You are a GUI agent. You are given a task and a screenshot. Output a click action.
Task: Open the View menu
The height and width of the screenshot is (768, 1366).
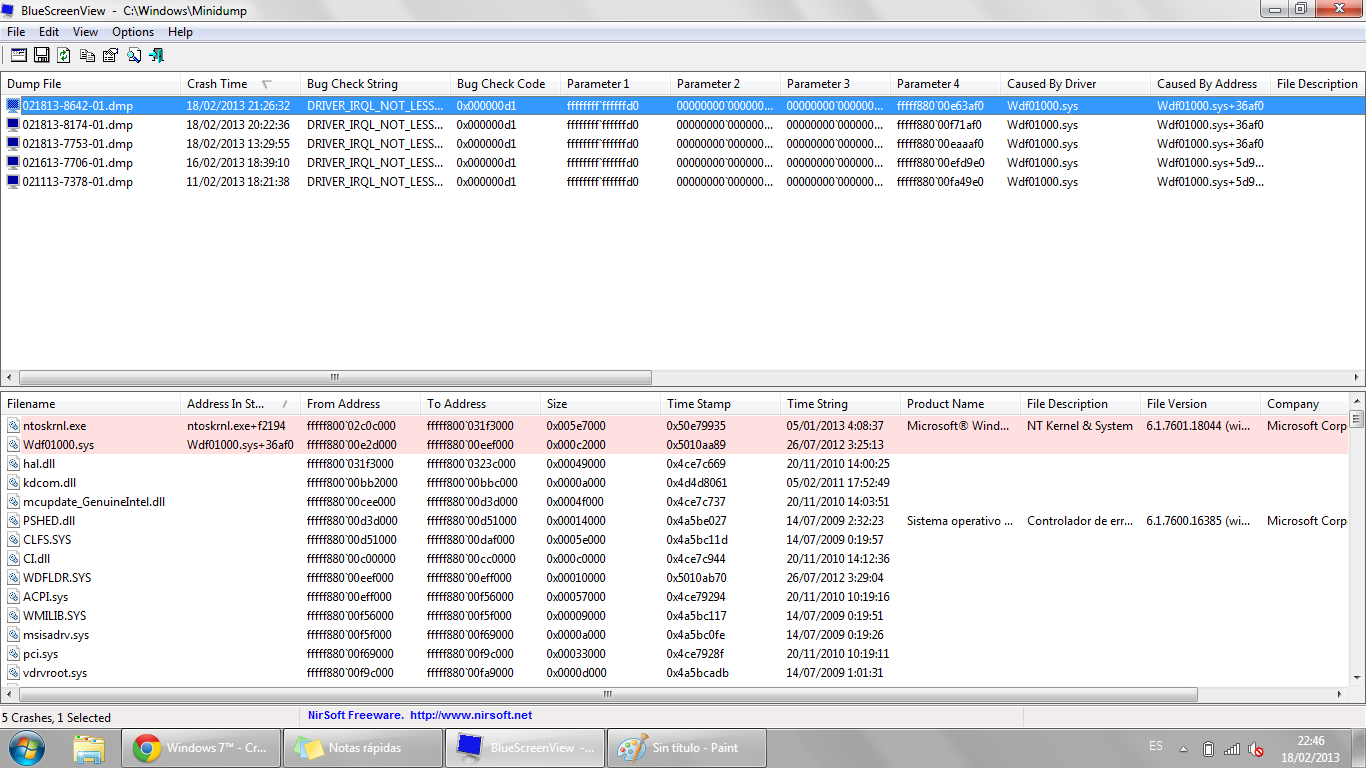click(x=85, y=32)
